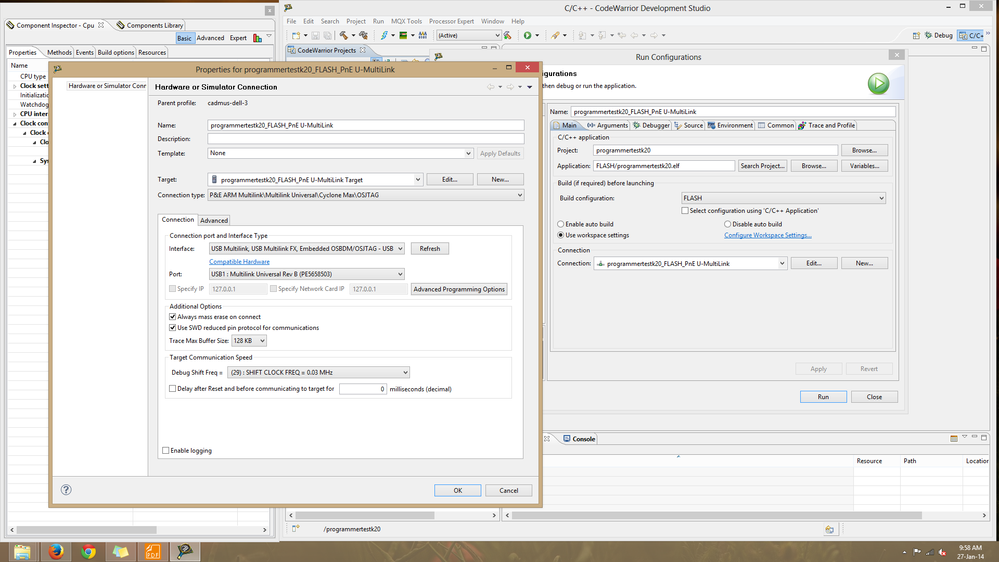This screenshot has height=562, width=999.
Task: Open File Explorer from the taskbar
Action: pos(22,552)
